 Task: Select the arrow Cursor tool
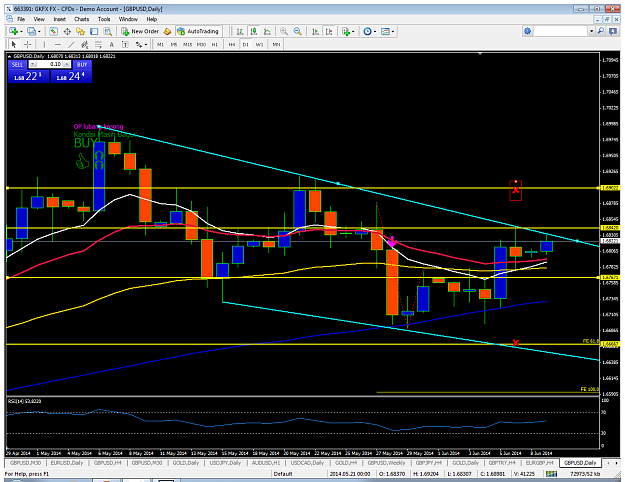(x=14, y=45)
